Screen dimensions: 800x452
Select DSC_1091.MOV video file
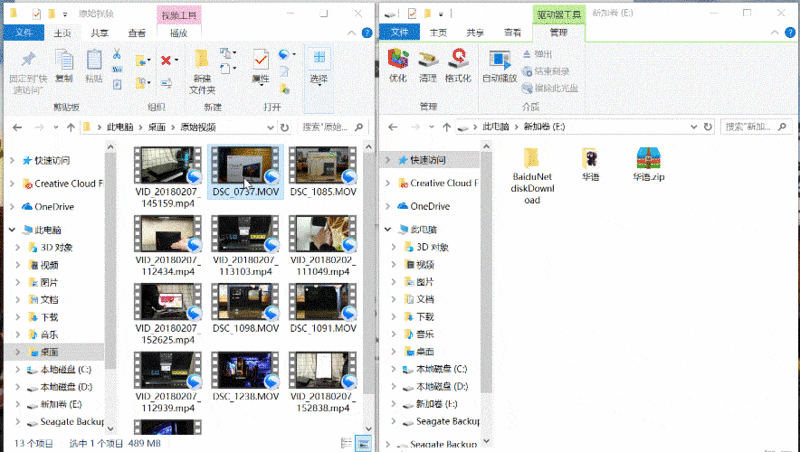(323, 309)
